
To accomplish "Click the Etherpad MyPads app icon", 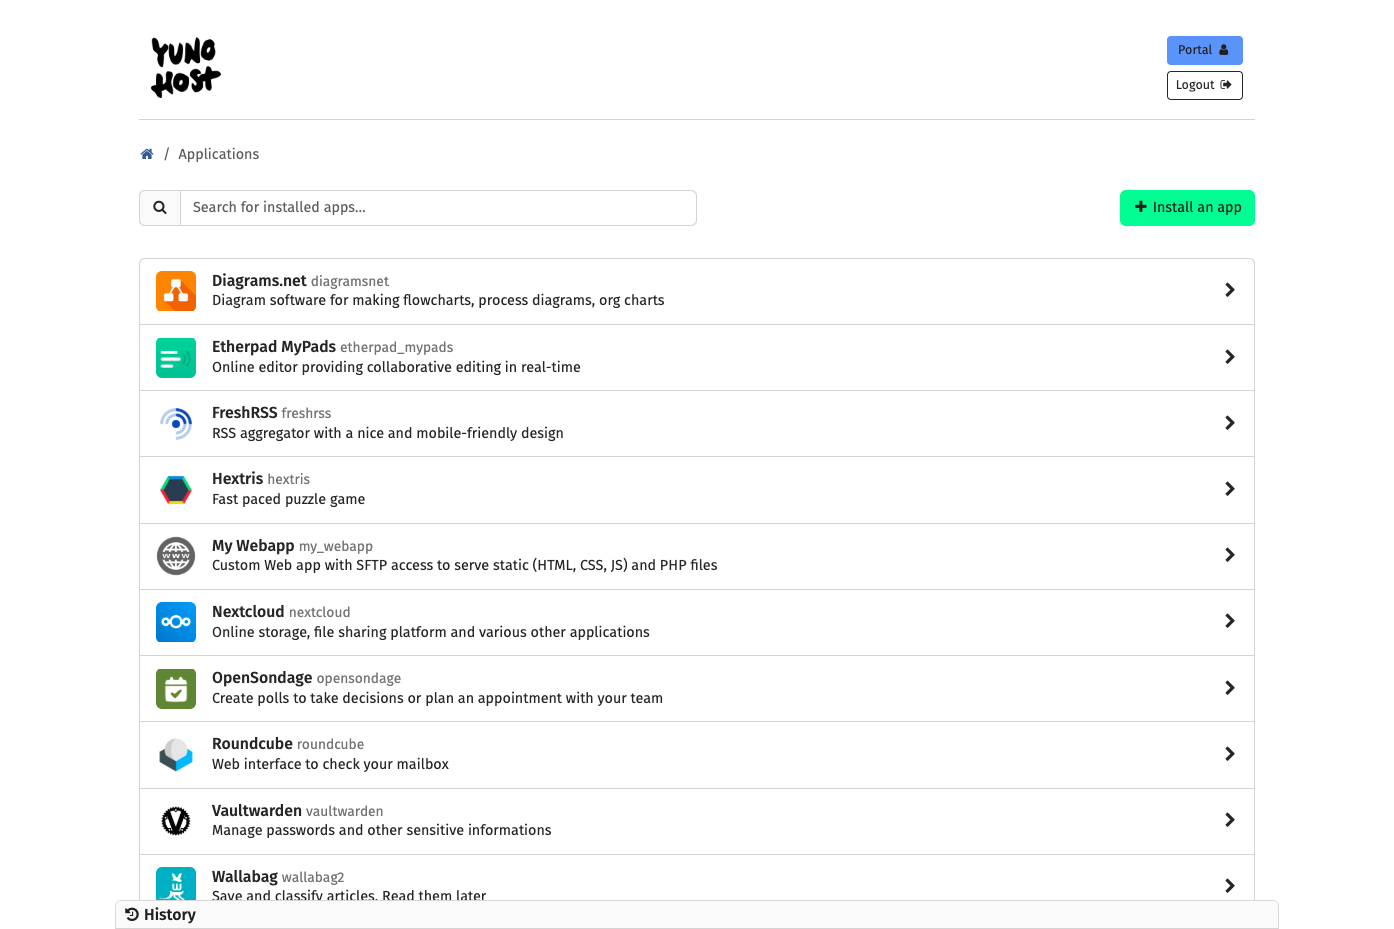I will (176, 358).
